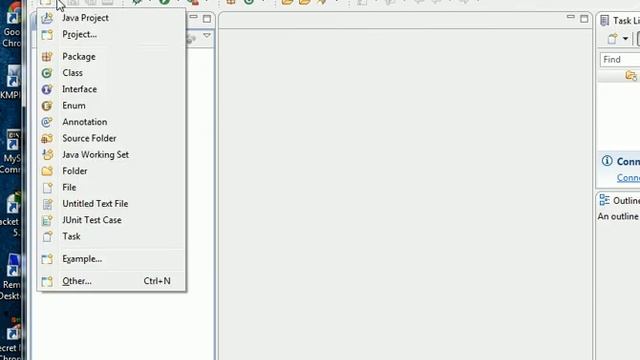Pick the File option in the menu
This screenshot has height=360, width=640.
tap(111, 187)
